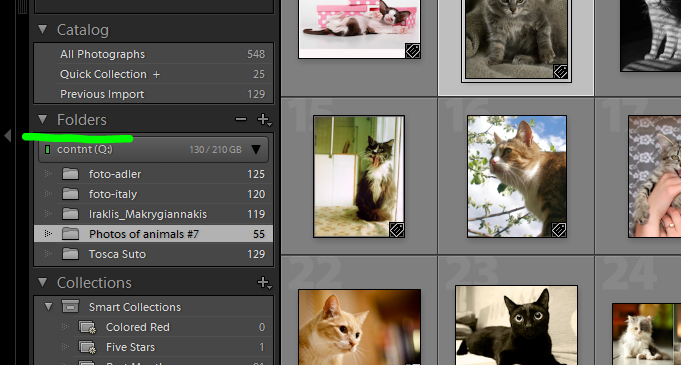Click the plus icon in Collections header
681x365 pixels.
click(x=263, y=283)
